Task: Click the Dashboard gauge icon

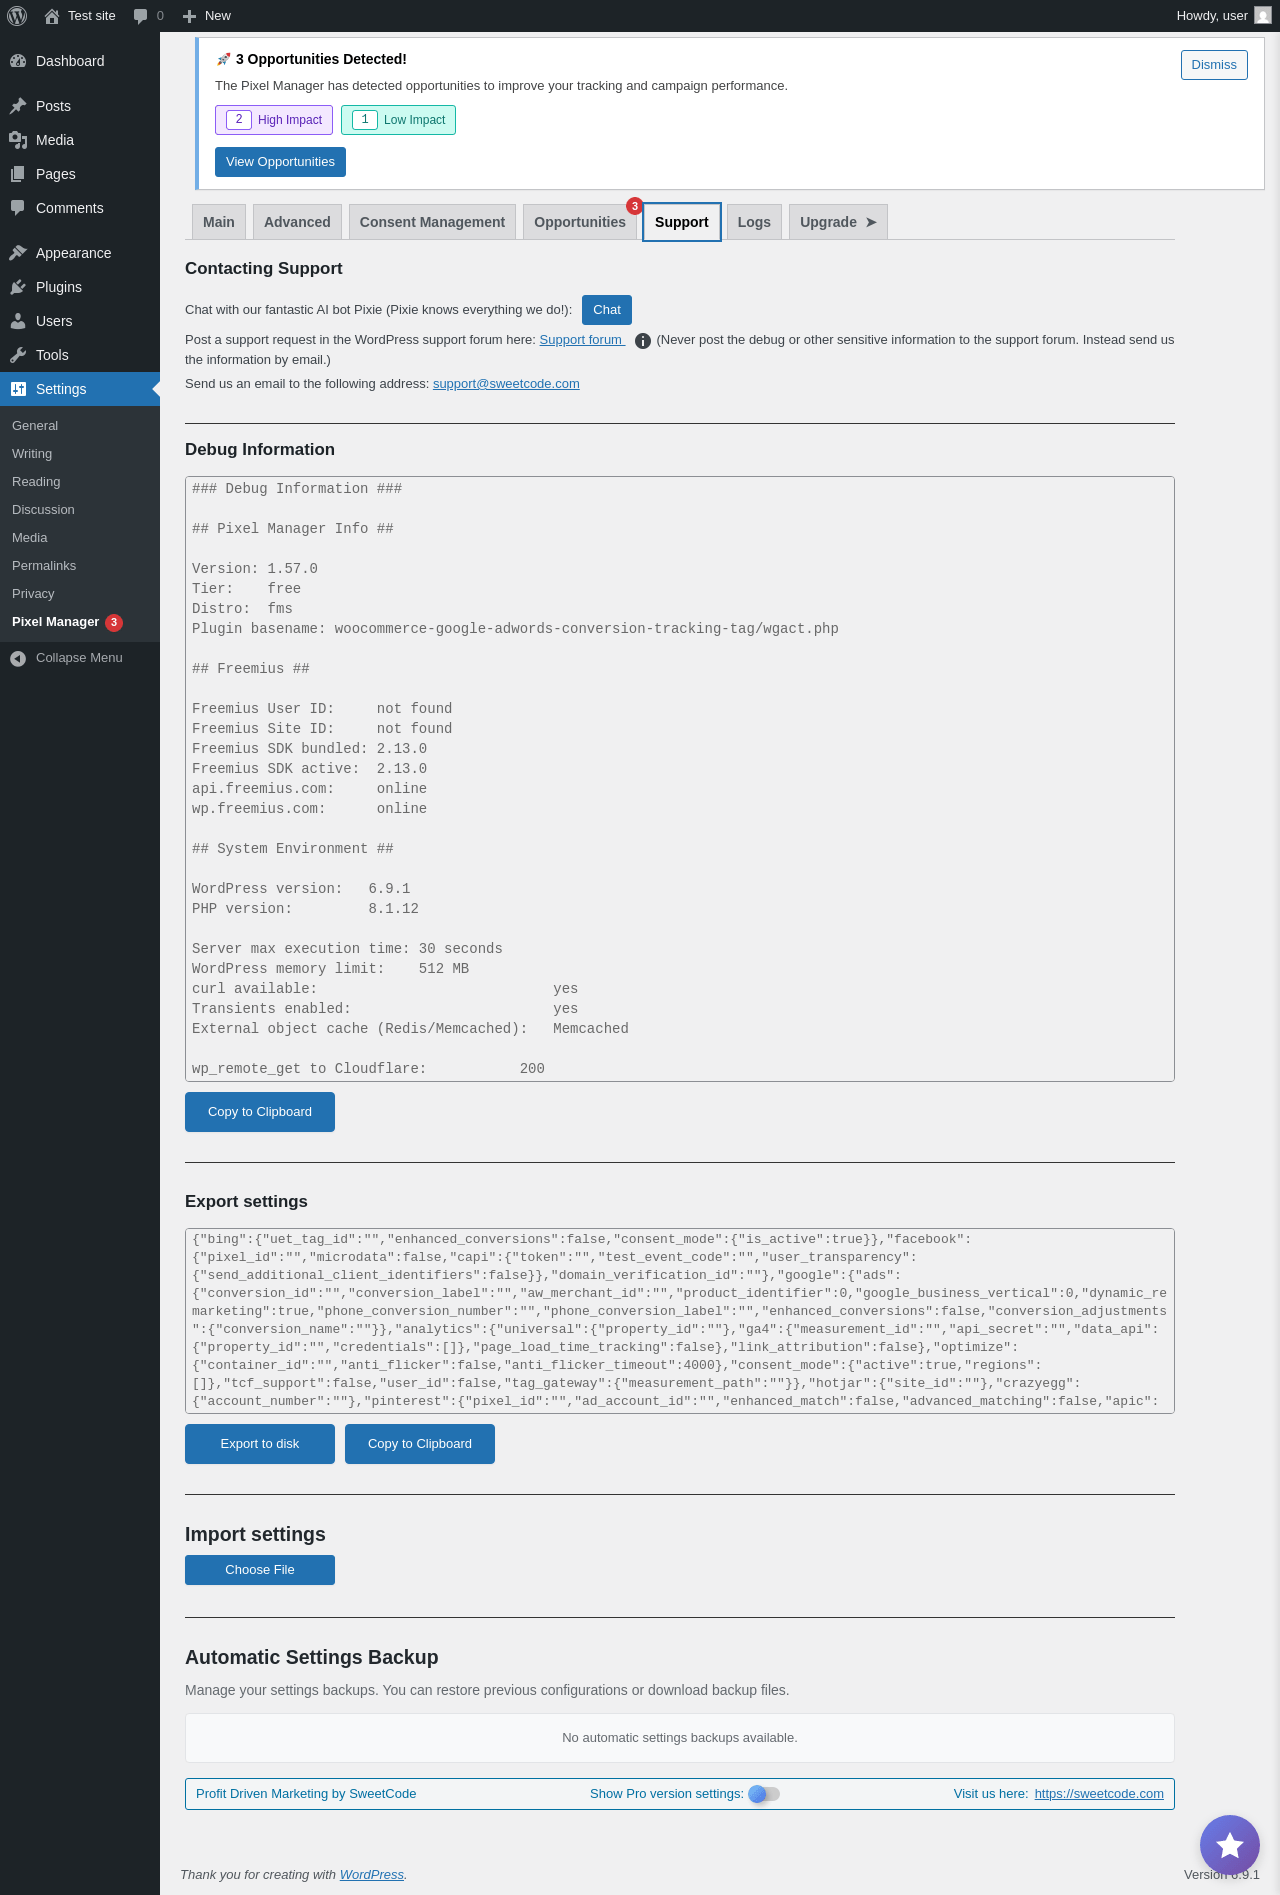Action: (18, 61)
